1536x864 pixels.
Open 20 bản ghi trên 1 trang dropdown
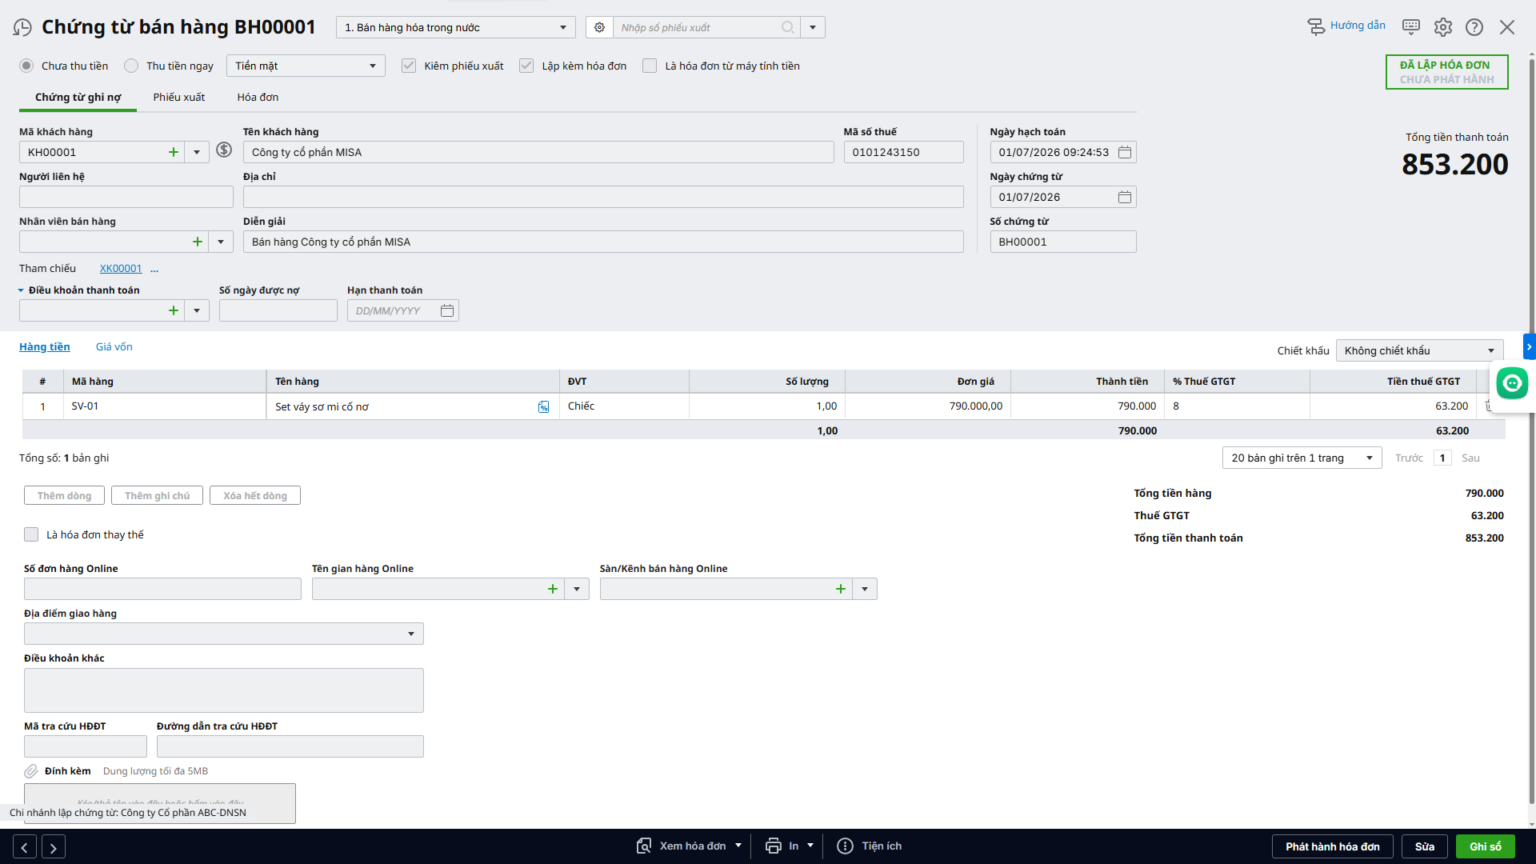pyautogui.click(x=1302, y=458)
